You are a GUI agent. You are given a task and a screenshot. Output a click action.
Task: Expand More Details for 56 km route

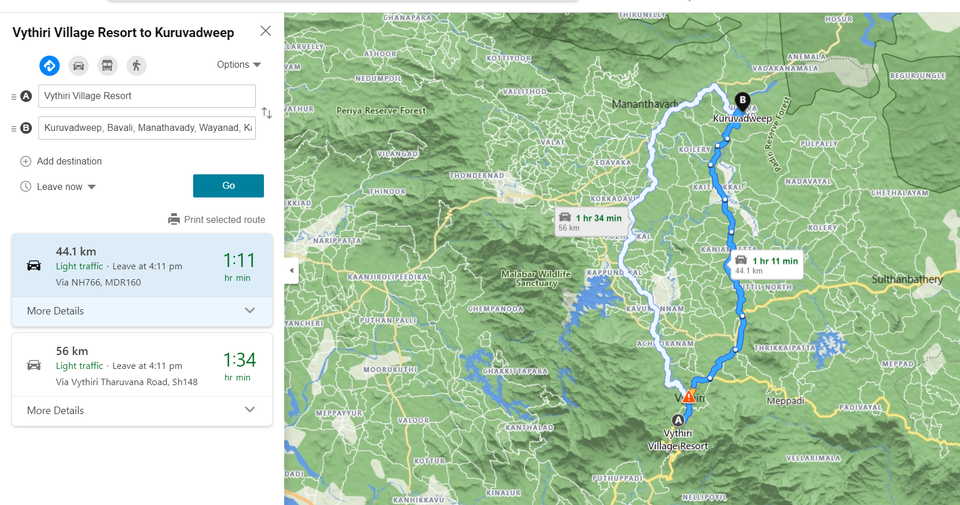[142, 410]
